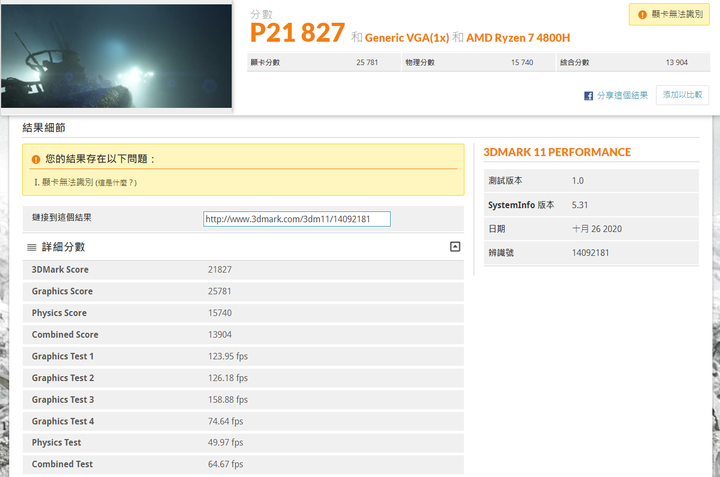Click the 顯卡分數 25 781 cell
This screenshot has width=720, height=477.
pos(324,62)
